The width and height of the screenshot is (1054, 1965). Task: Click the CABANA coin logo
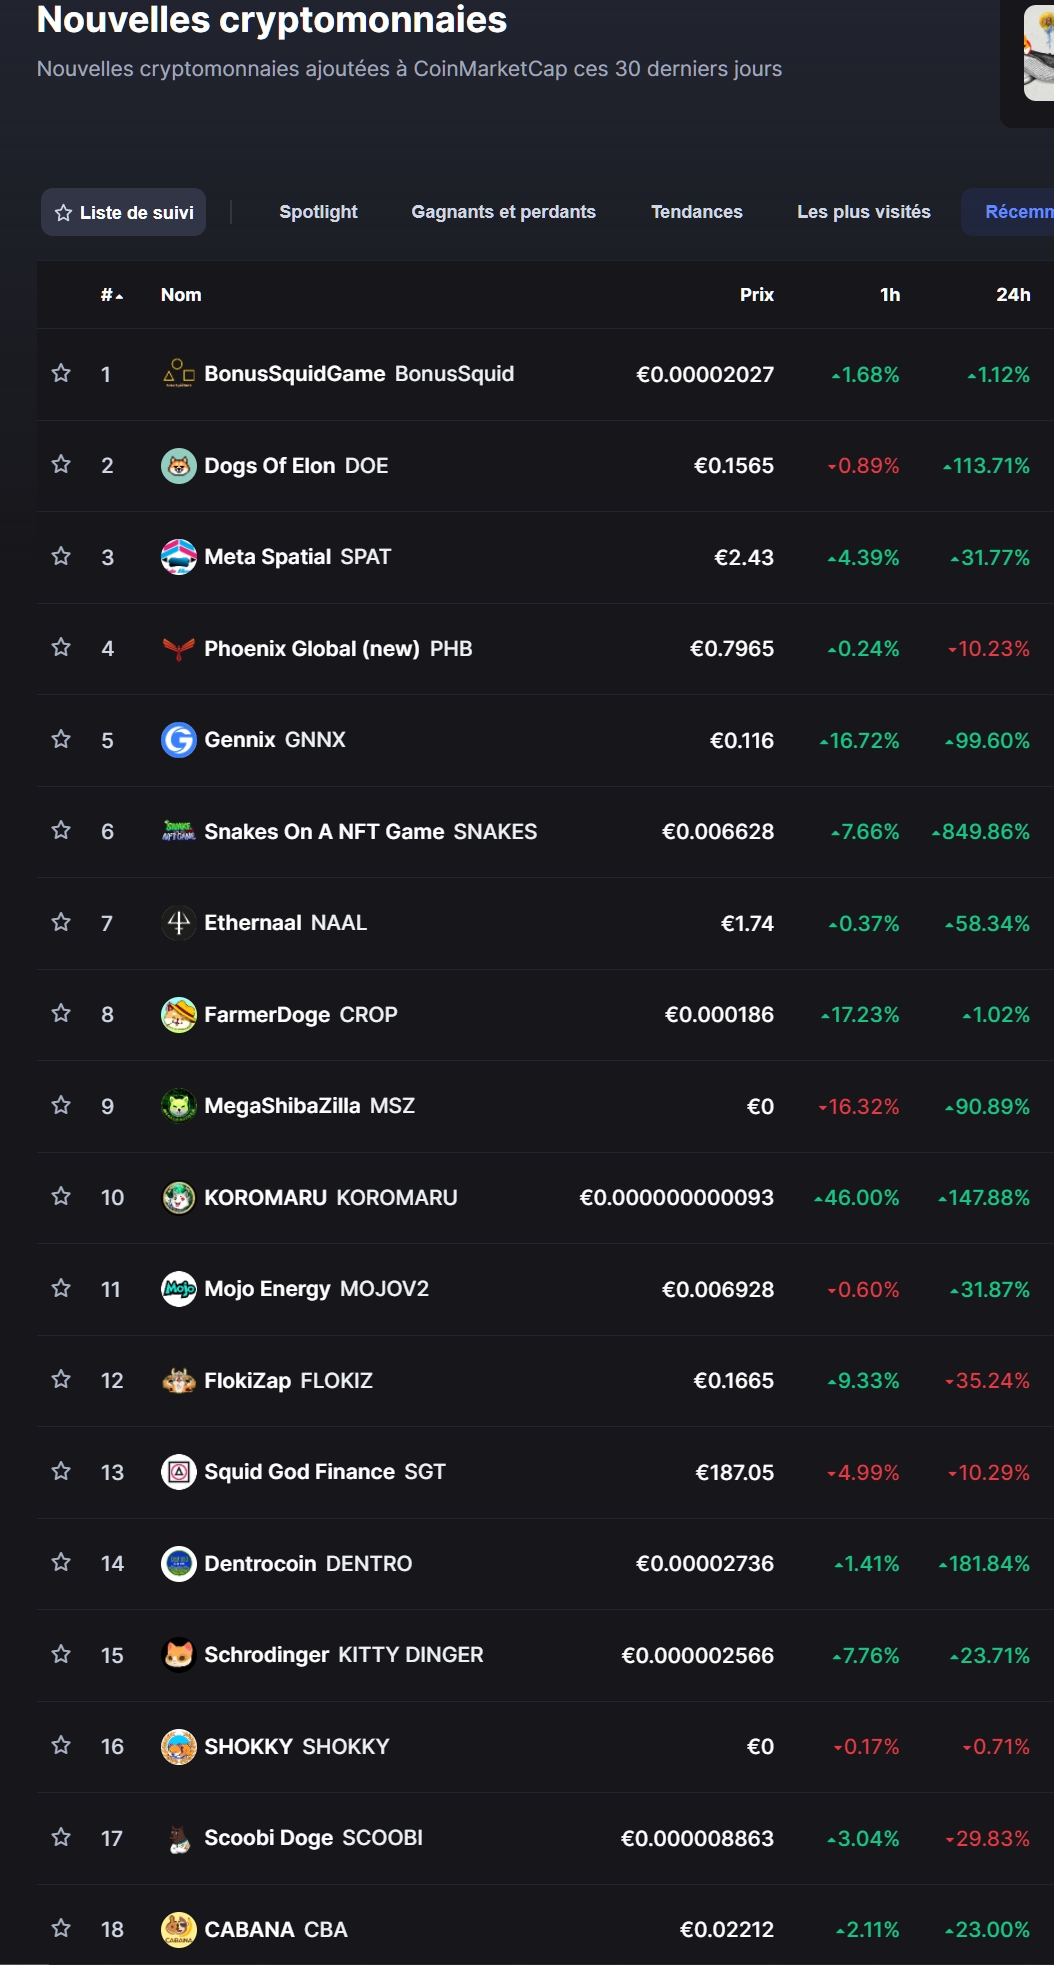(x=179, y=1929)
